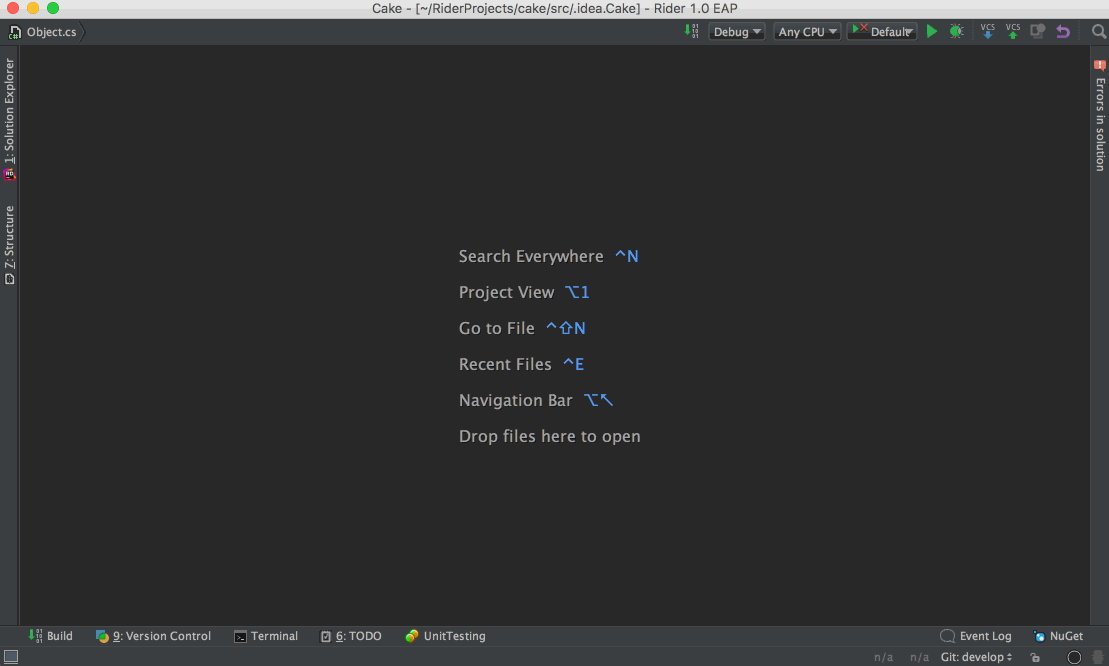Click the Event Log speech bubble icon
Image resolution: width=1109 pixels, height=666 pixels.
[x=947, y=636]
